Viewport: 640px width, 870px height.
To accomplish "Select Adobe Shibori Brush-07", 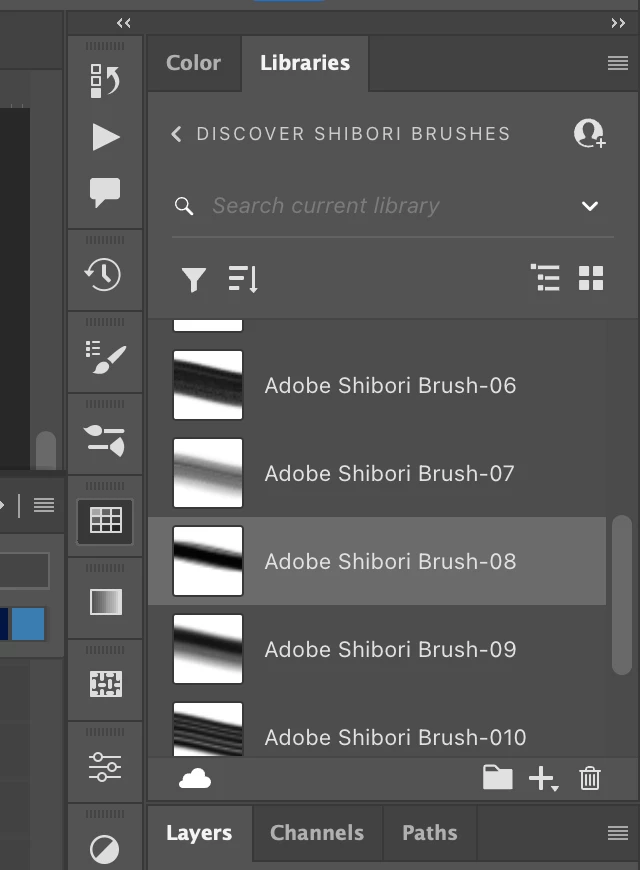I will click(377, 473).
